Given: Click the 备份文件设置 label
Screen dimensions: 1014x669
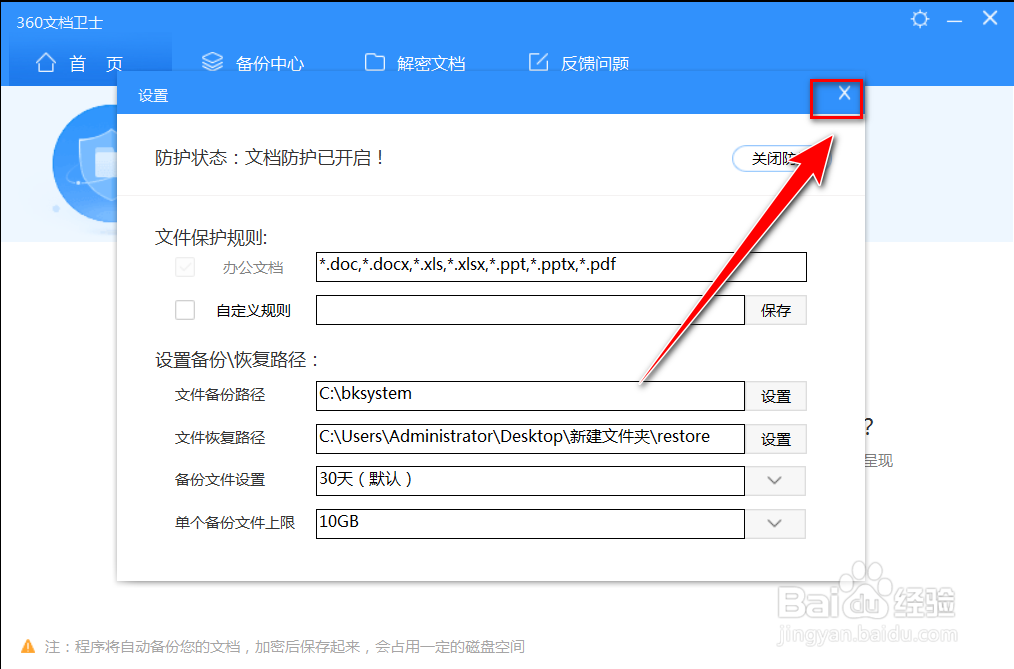Looking at the screenshot, I should click(220, 480).
